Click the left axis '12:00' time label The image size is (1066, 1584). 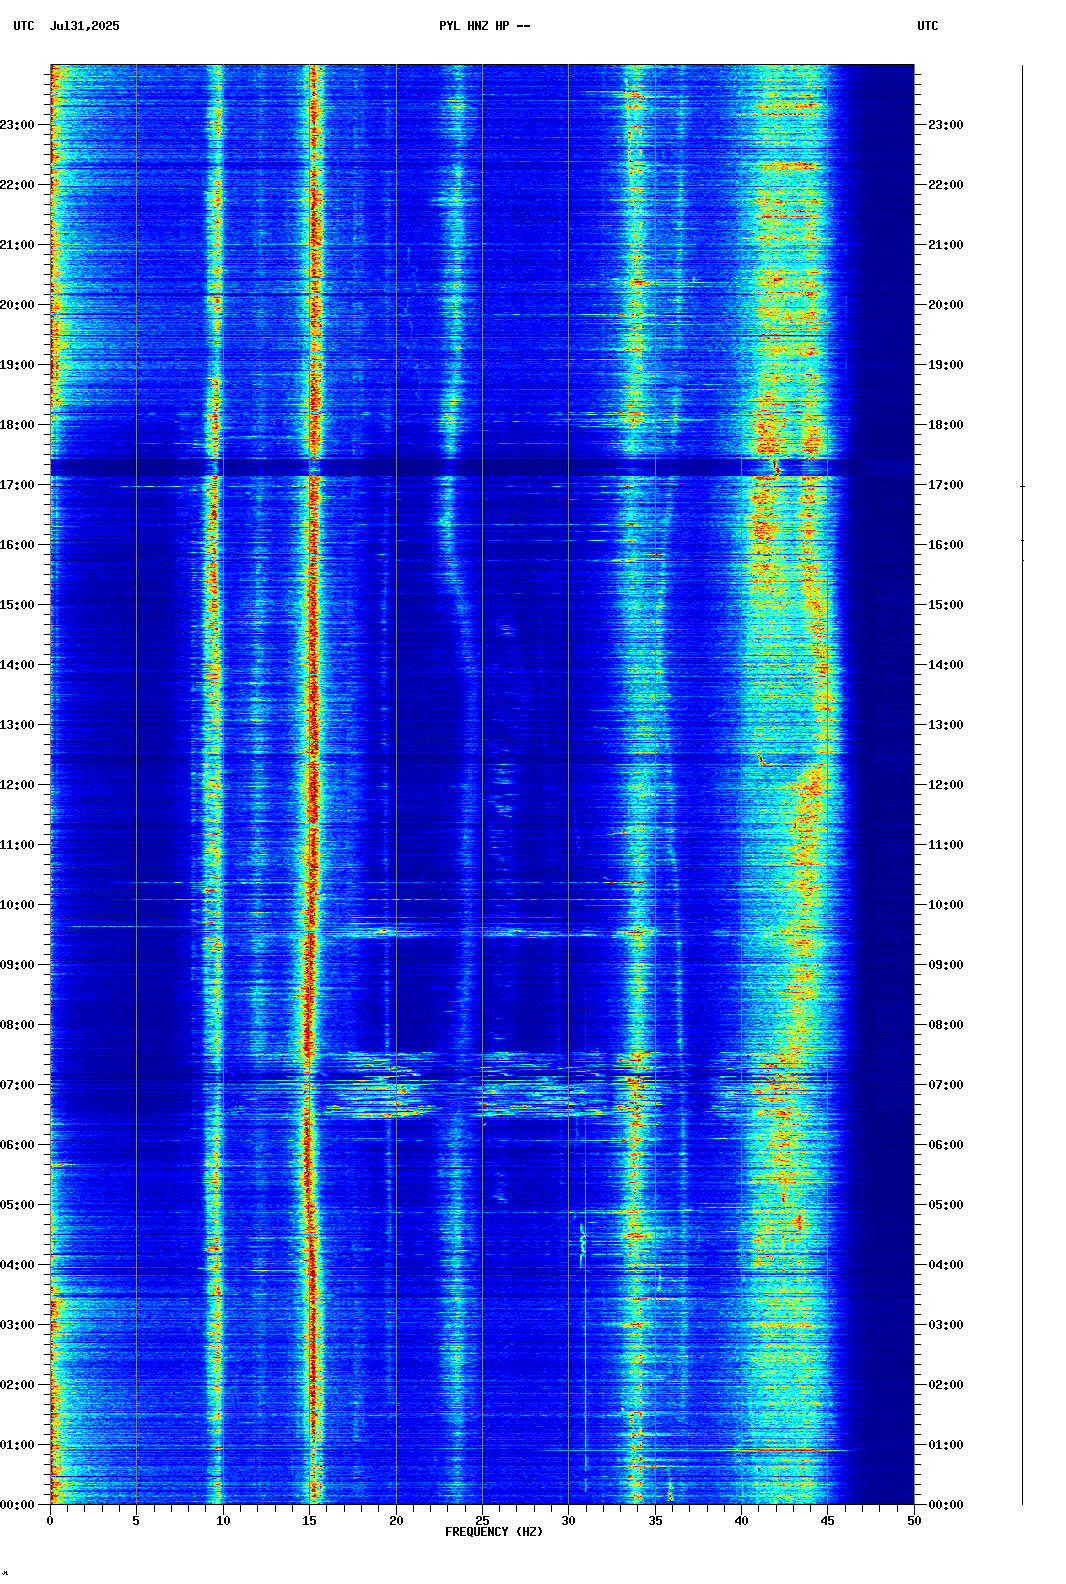17,785
